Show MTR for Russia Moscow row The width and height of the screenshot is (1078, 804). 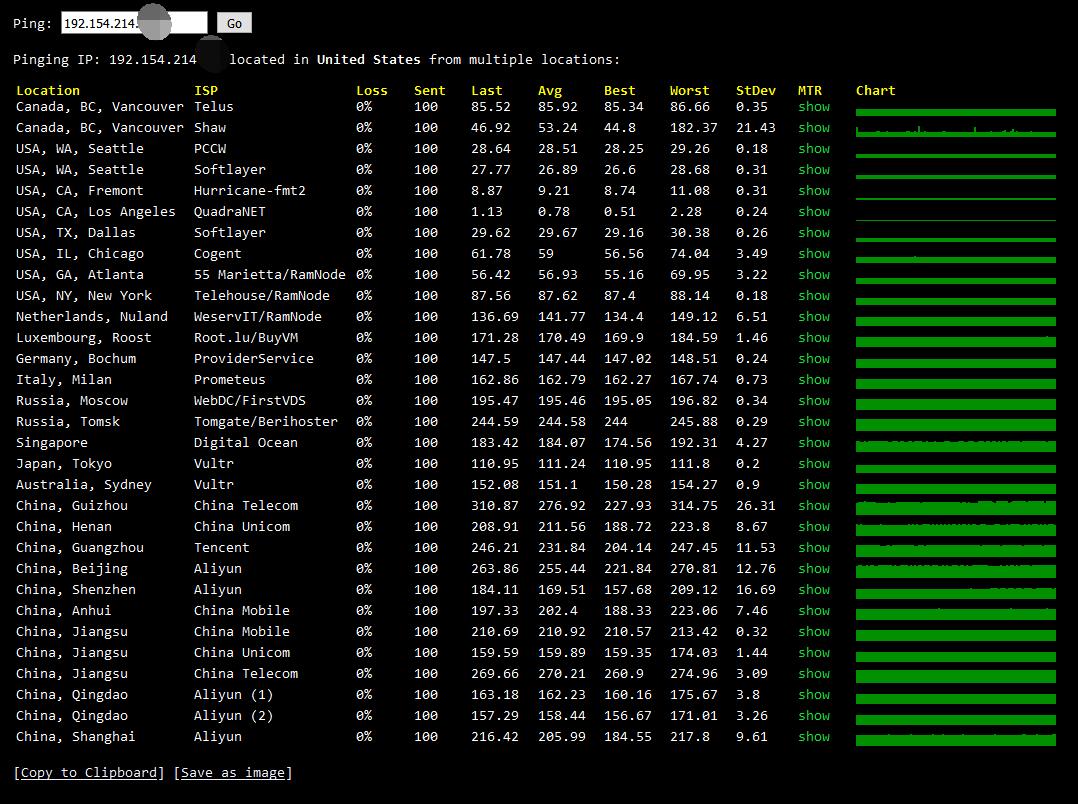tap(814, 400)
